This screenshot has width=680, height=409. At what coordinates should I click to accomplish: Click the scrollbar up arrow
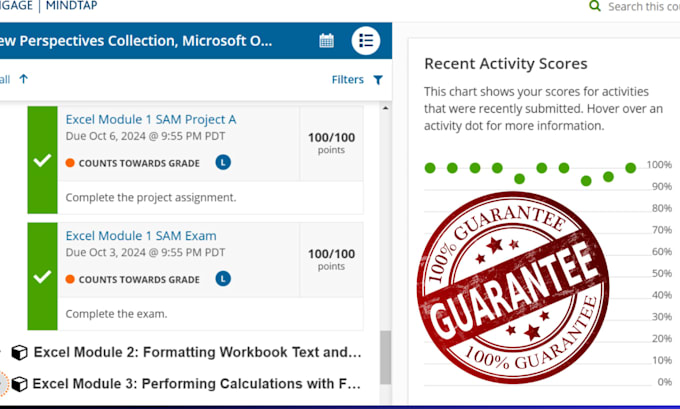tap(385, 108)
